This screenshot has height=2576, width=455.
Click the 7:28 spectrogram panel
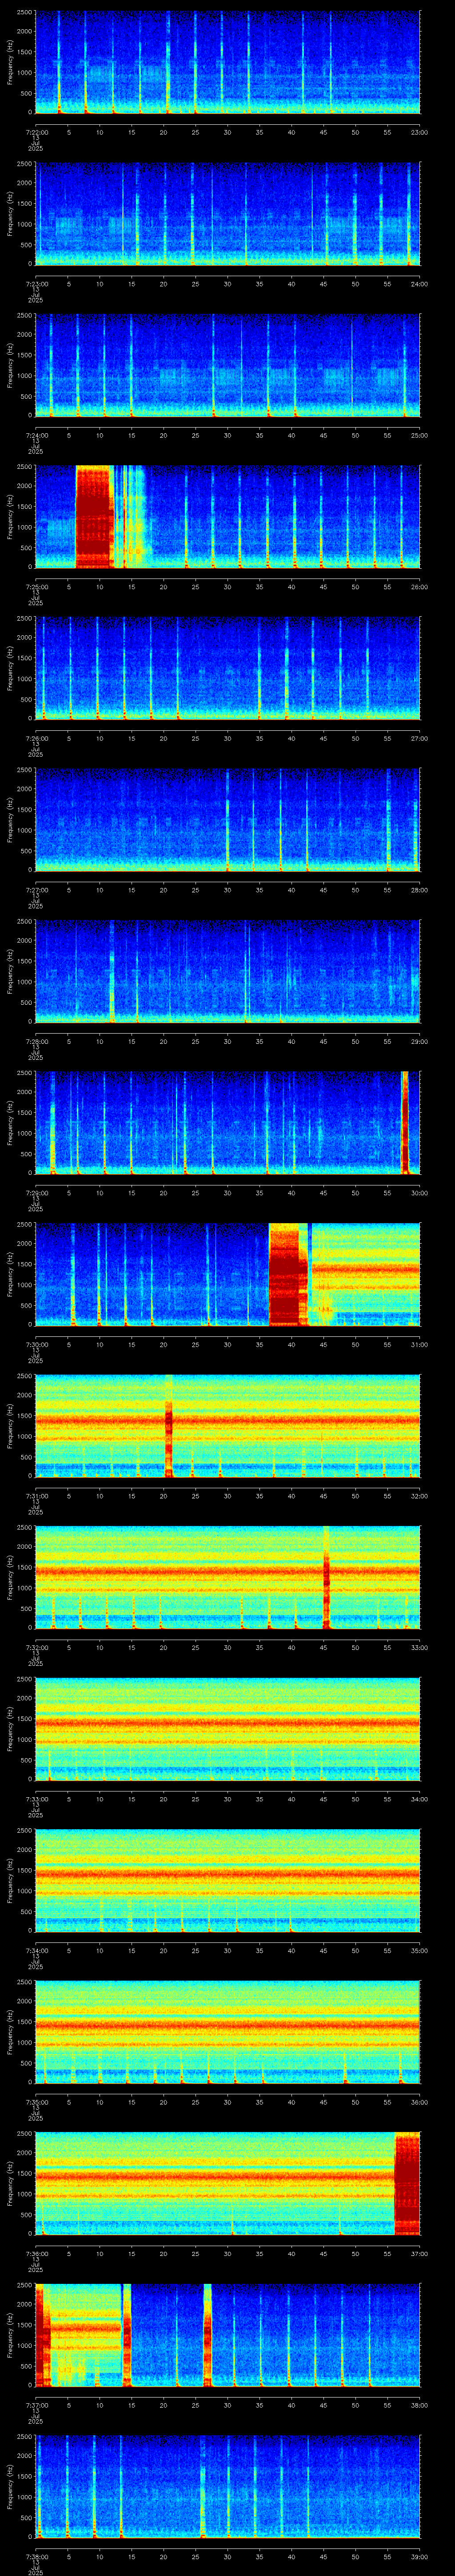tap(228, 971)
